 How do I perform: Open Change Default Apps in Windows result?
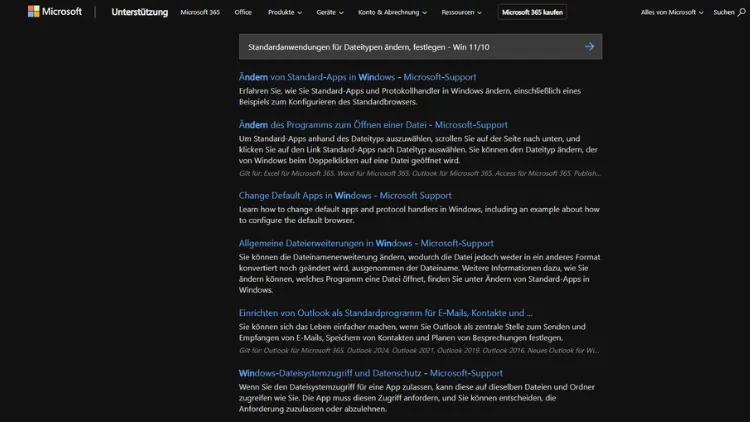click(x=345, y=195)
